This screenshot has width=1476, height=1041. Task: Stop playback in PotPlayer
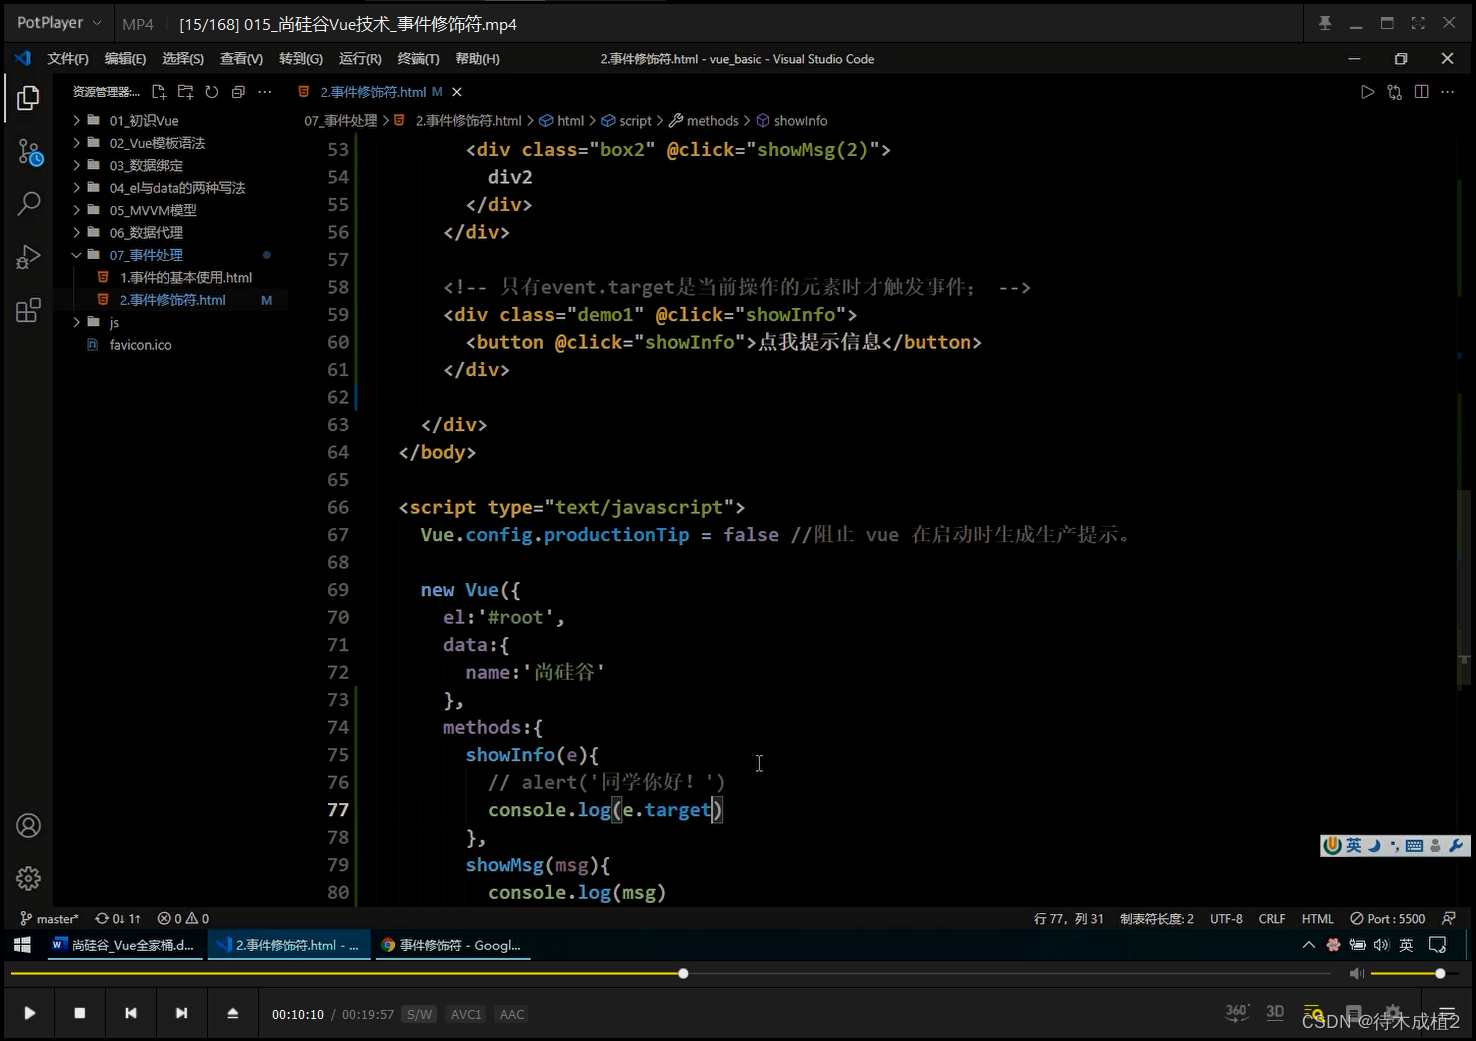(x=80, y=1013)
